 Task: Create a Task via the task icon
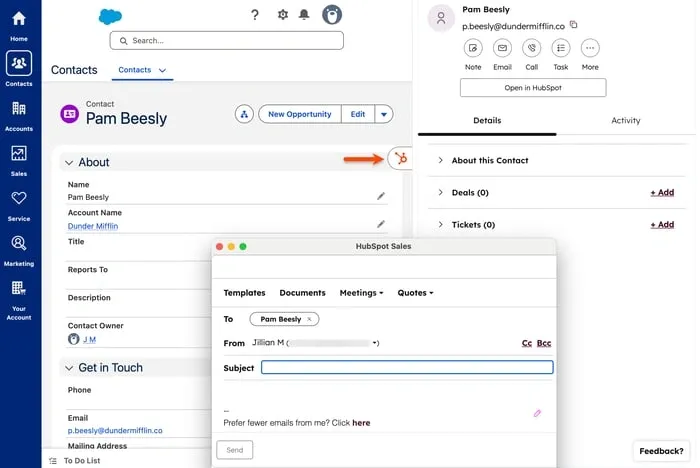[x=560, y=48]
